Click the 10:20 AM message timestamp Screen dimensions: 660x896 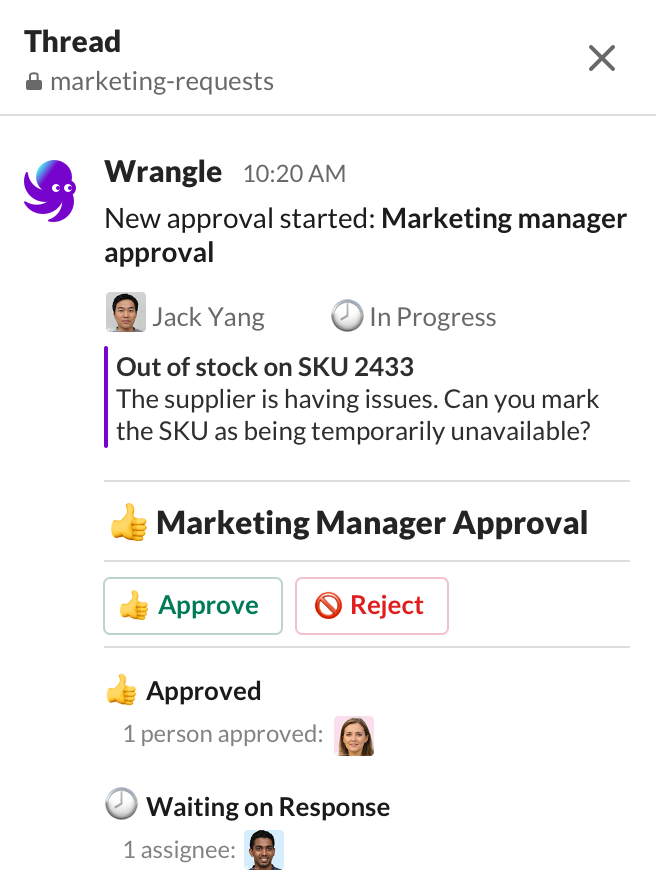[294, 172]
